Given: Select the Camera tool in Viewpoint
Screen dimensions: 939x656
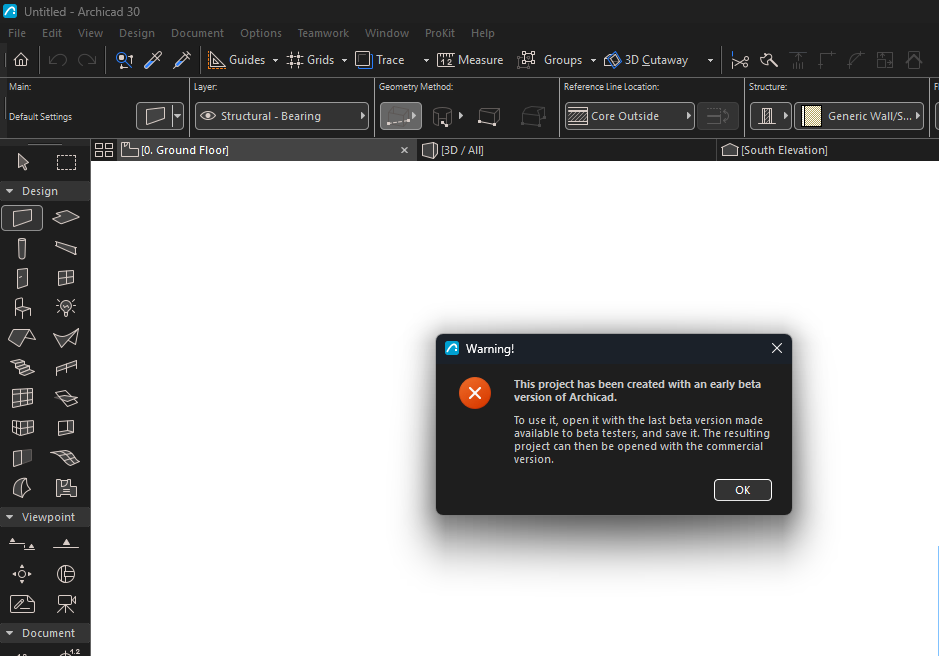Looking at the screenshot, I should pos(66,604).
